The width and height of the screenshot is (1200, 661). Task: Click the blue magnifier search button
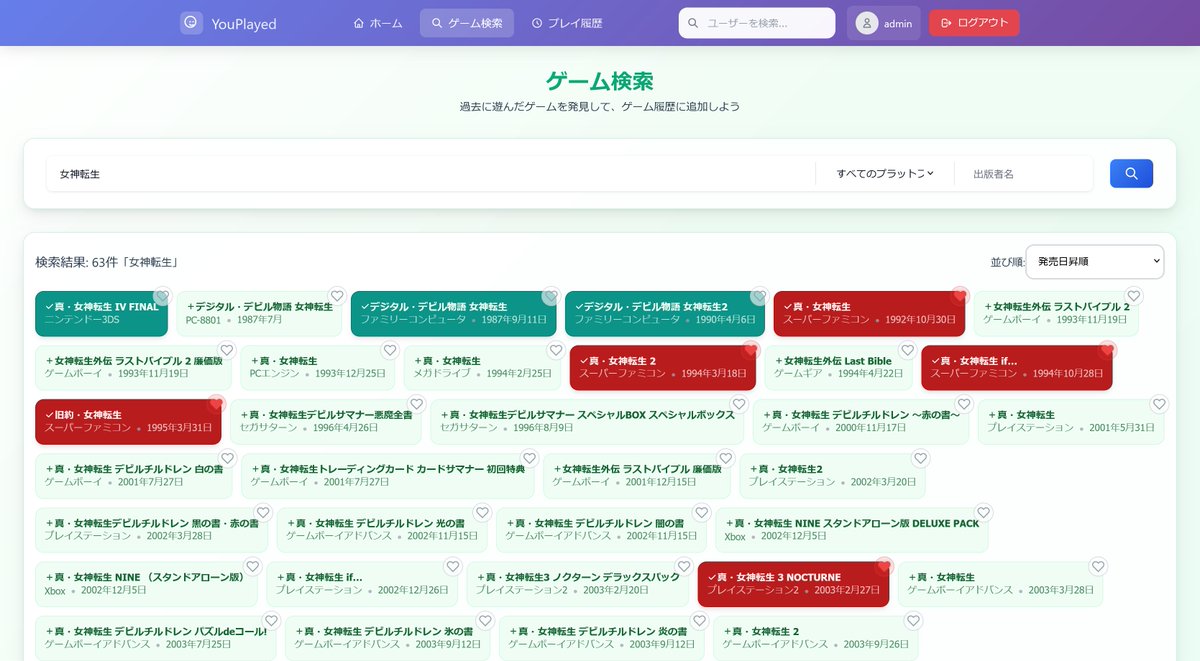pyautogui.click(x=1131, y=174)
